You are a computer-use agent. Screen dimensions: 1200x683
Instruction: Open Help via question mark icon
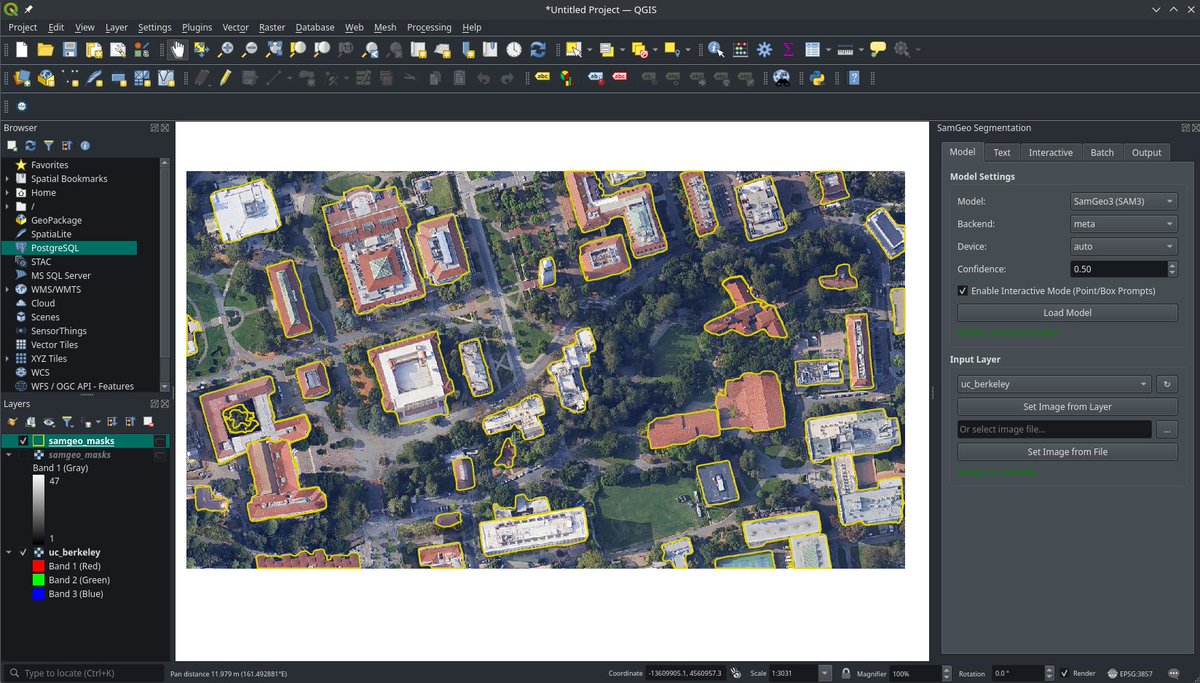tap(854, 77)
